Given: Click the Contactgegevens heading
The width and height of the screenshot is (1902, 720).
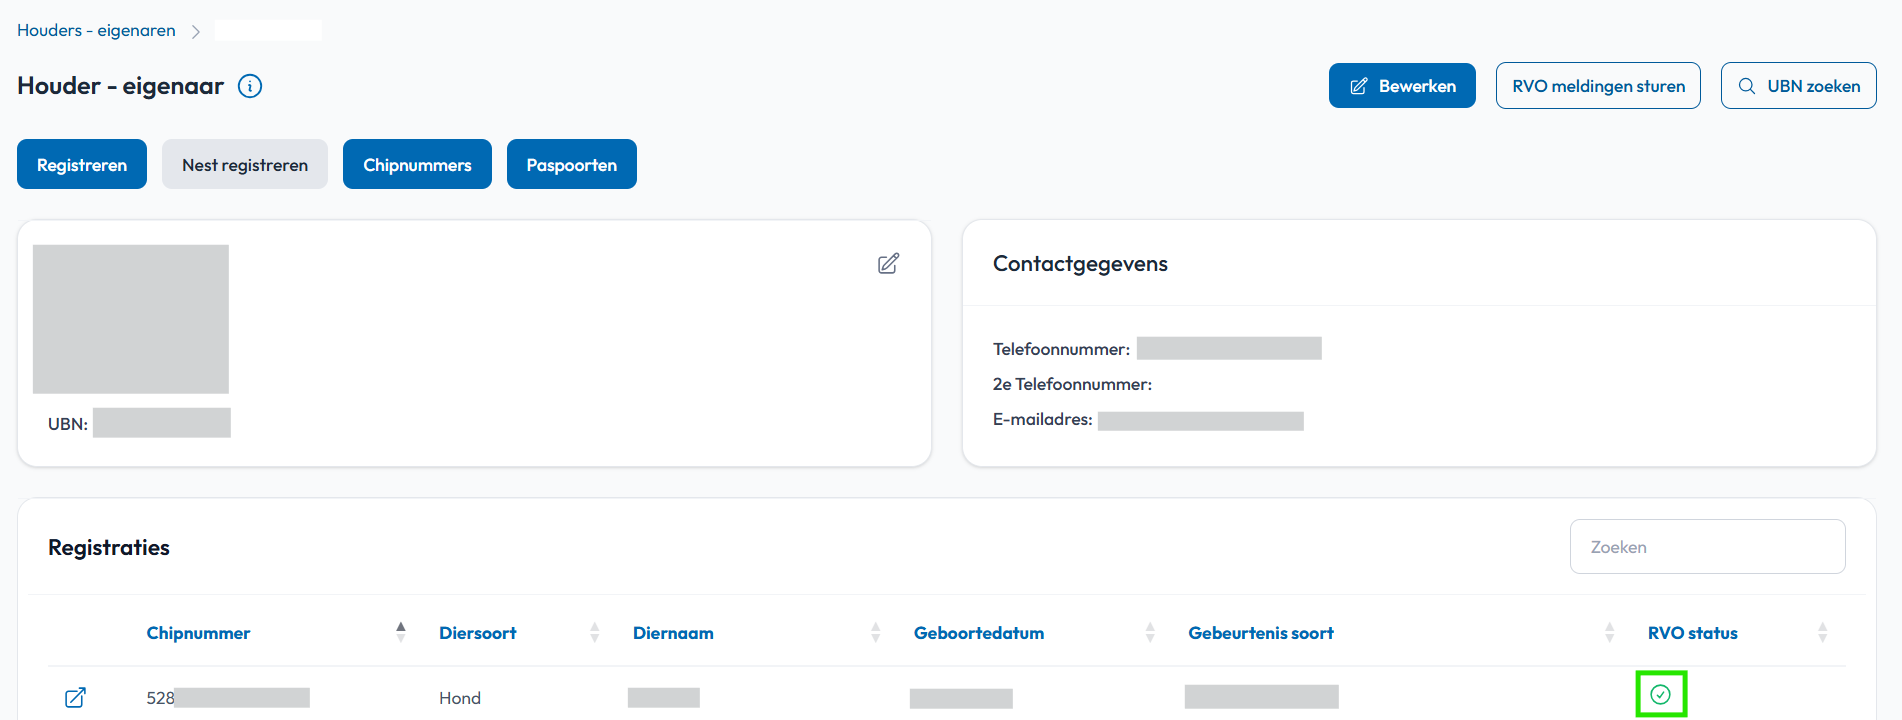Looking at the screenshot, I should coord(1080,264).
